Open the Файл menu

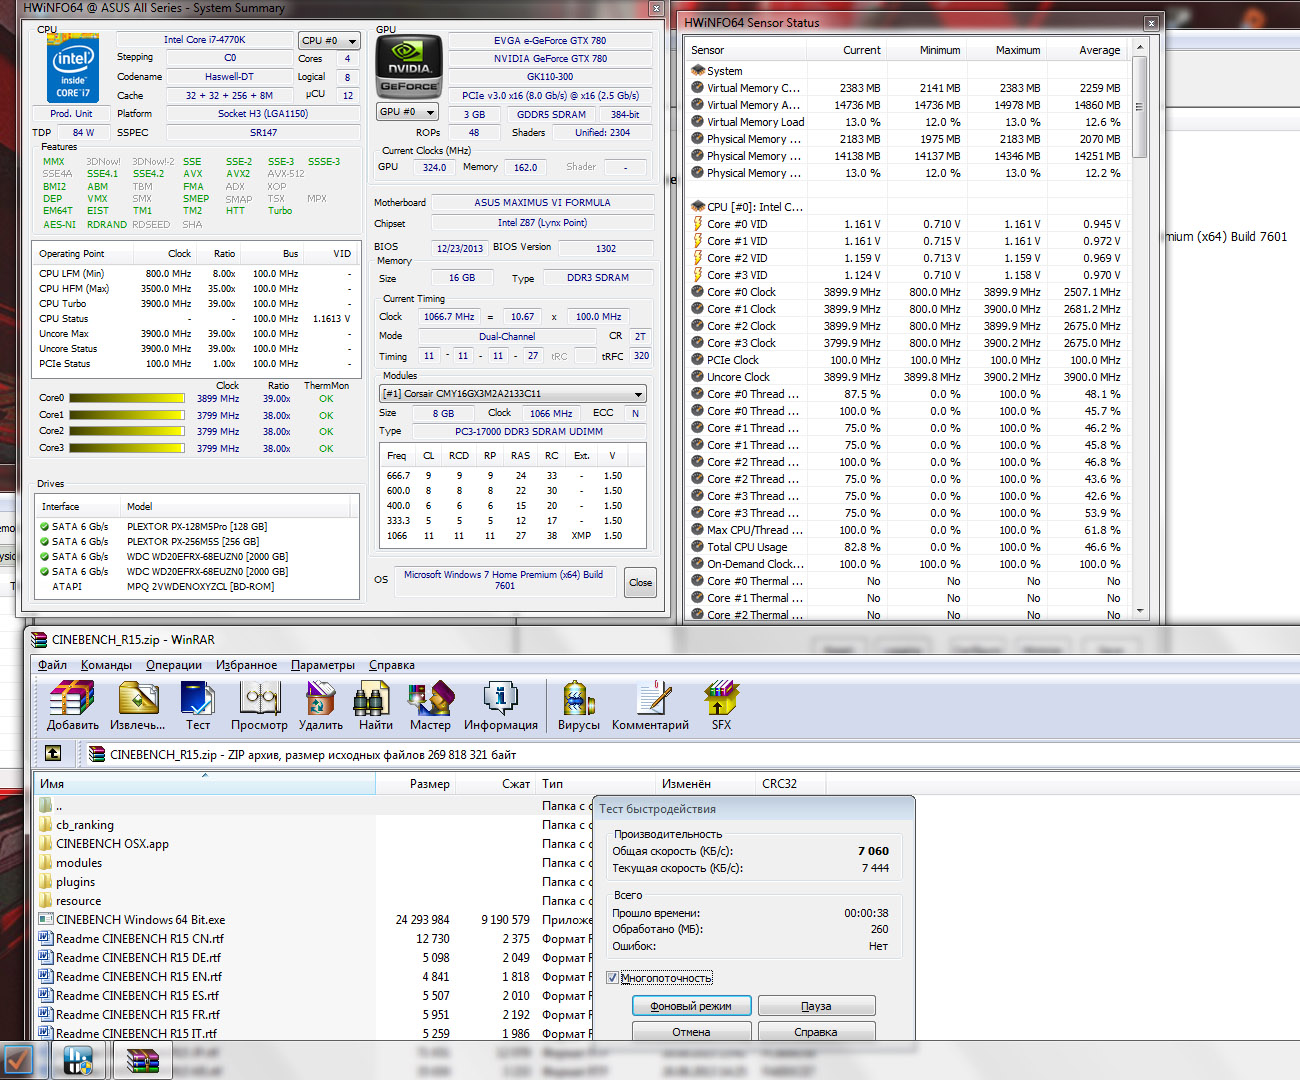(x=52, y=665)
